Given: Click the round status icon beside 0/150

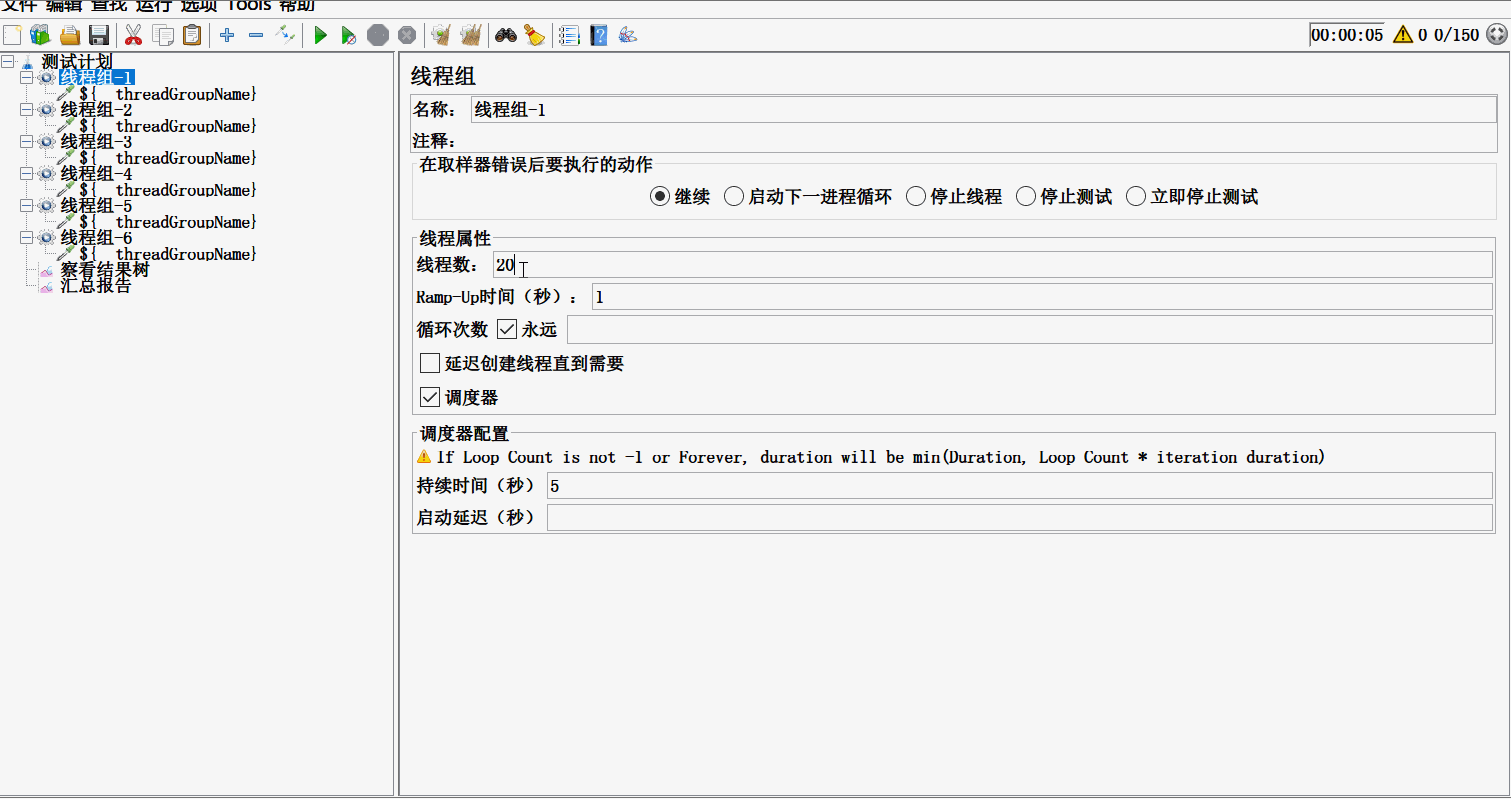Looking at the screenshot, I should pyautogui.click(x=1497, y=35).
